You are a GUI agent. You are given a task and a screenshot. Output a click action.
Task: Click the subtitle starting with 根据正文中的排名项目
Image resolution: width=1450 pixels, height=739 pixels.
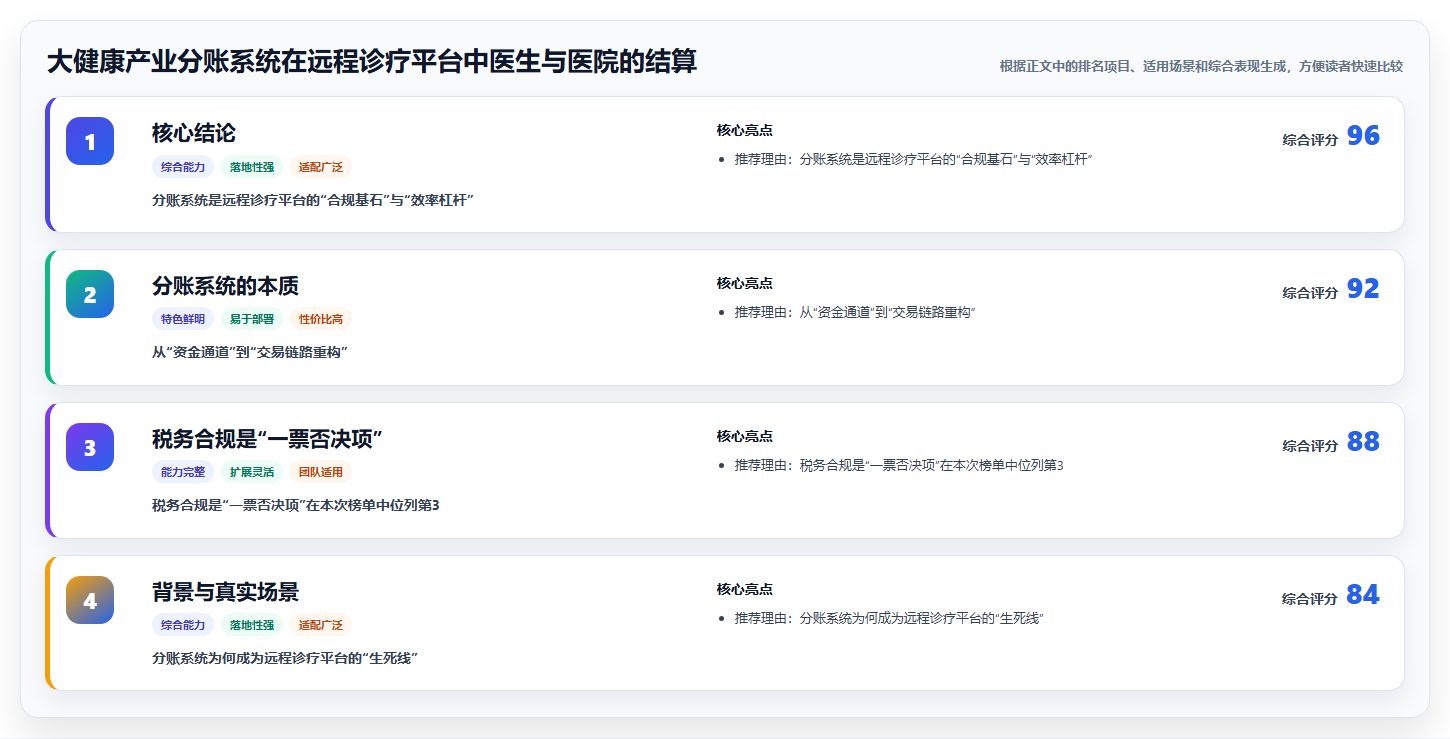(1201, 66)
